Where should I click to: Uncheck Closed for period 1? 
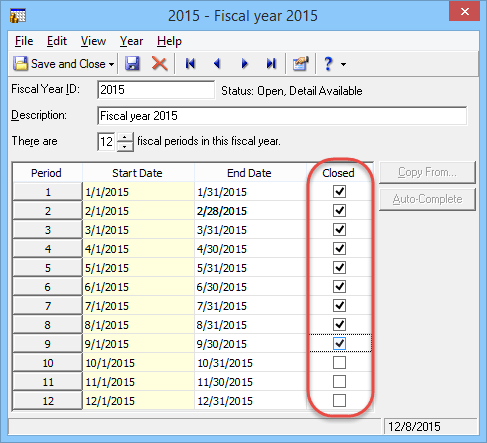click(339, 192)
